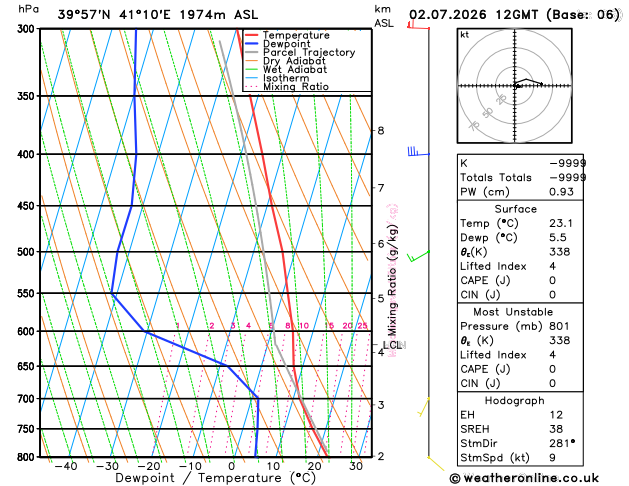This screenshot has width=629, height=486.
Task: Click the mixing ratio label 10
Action: click(x=304, y=326)
